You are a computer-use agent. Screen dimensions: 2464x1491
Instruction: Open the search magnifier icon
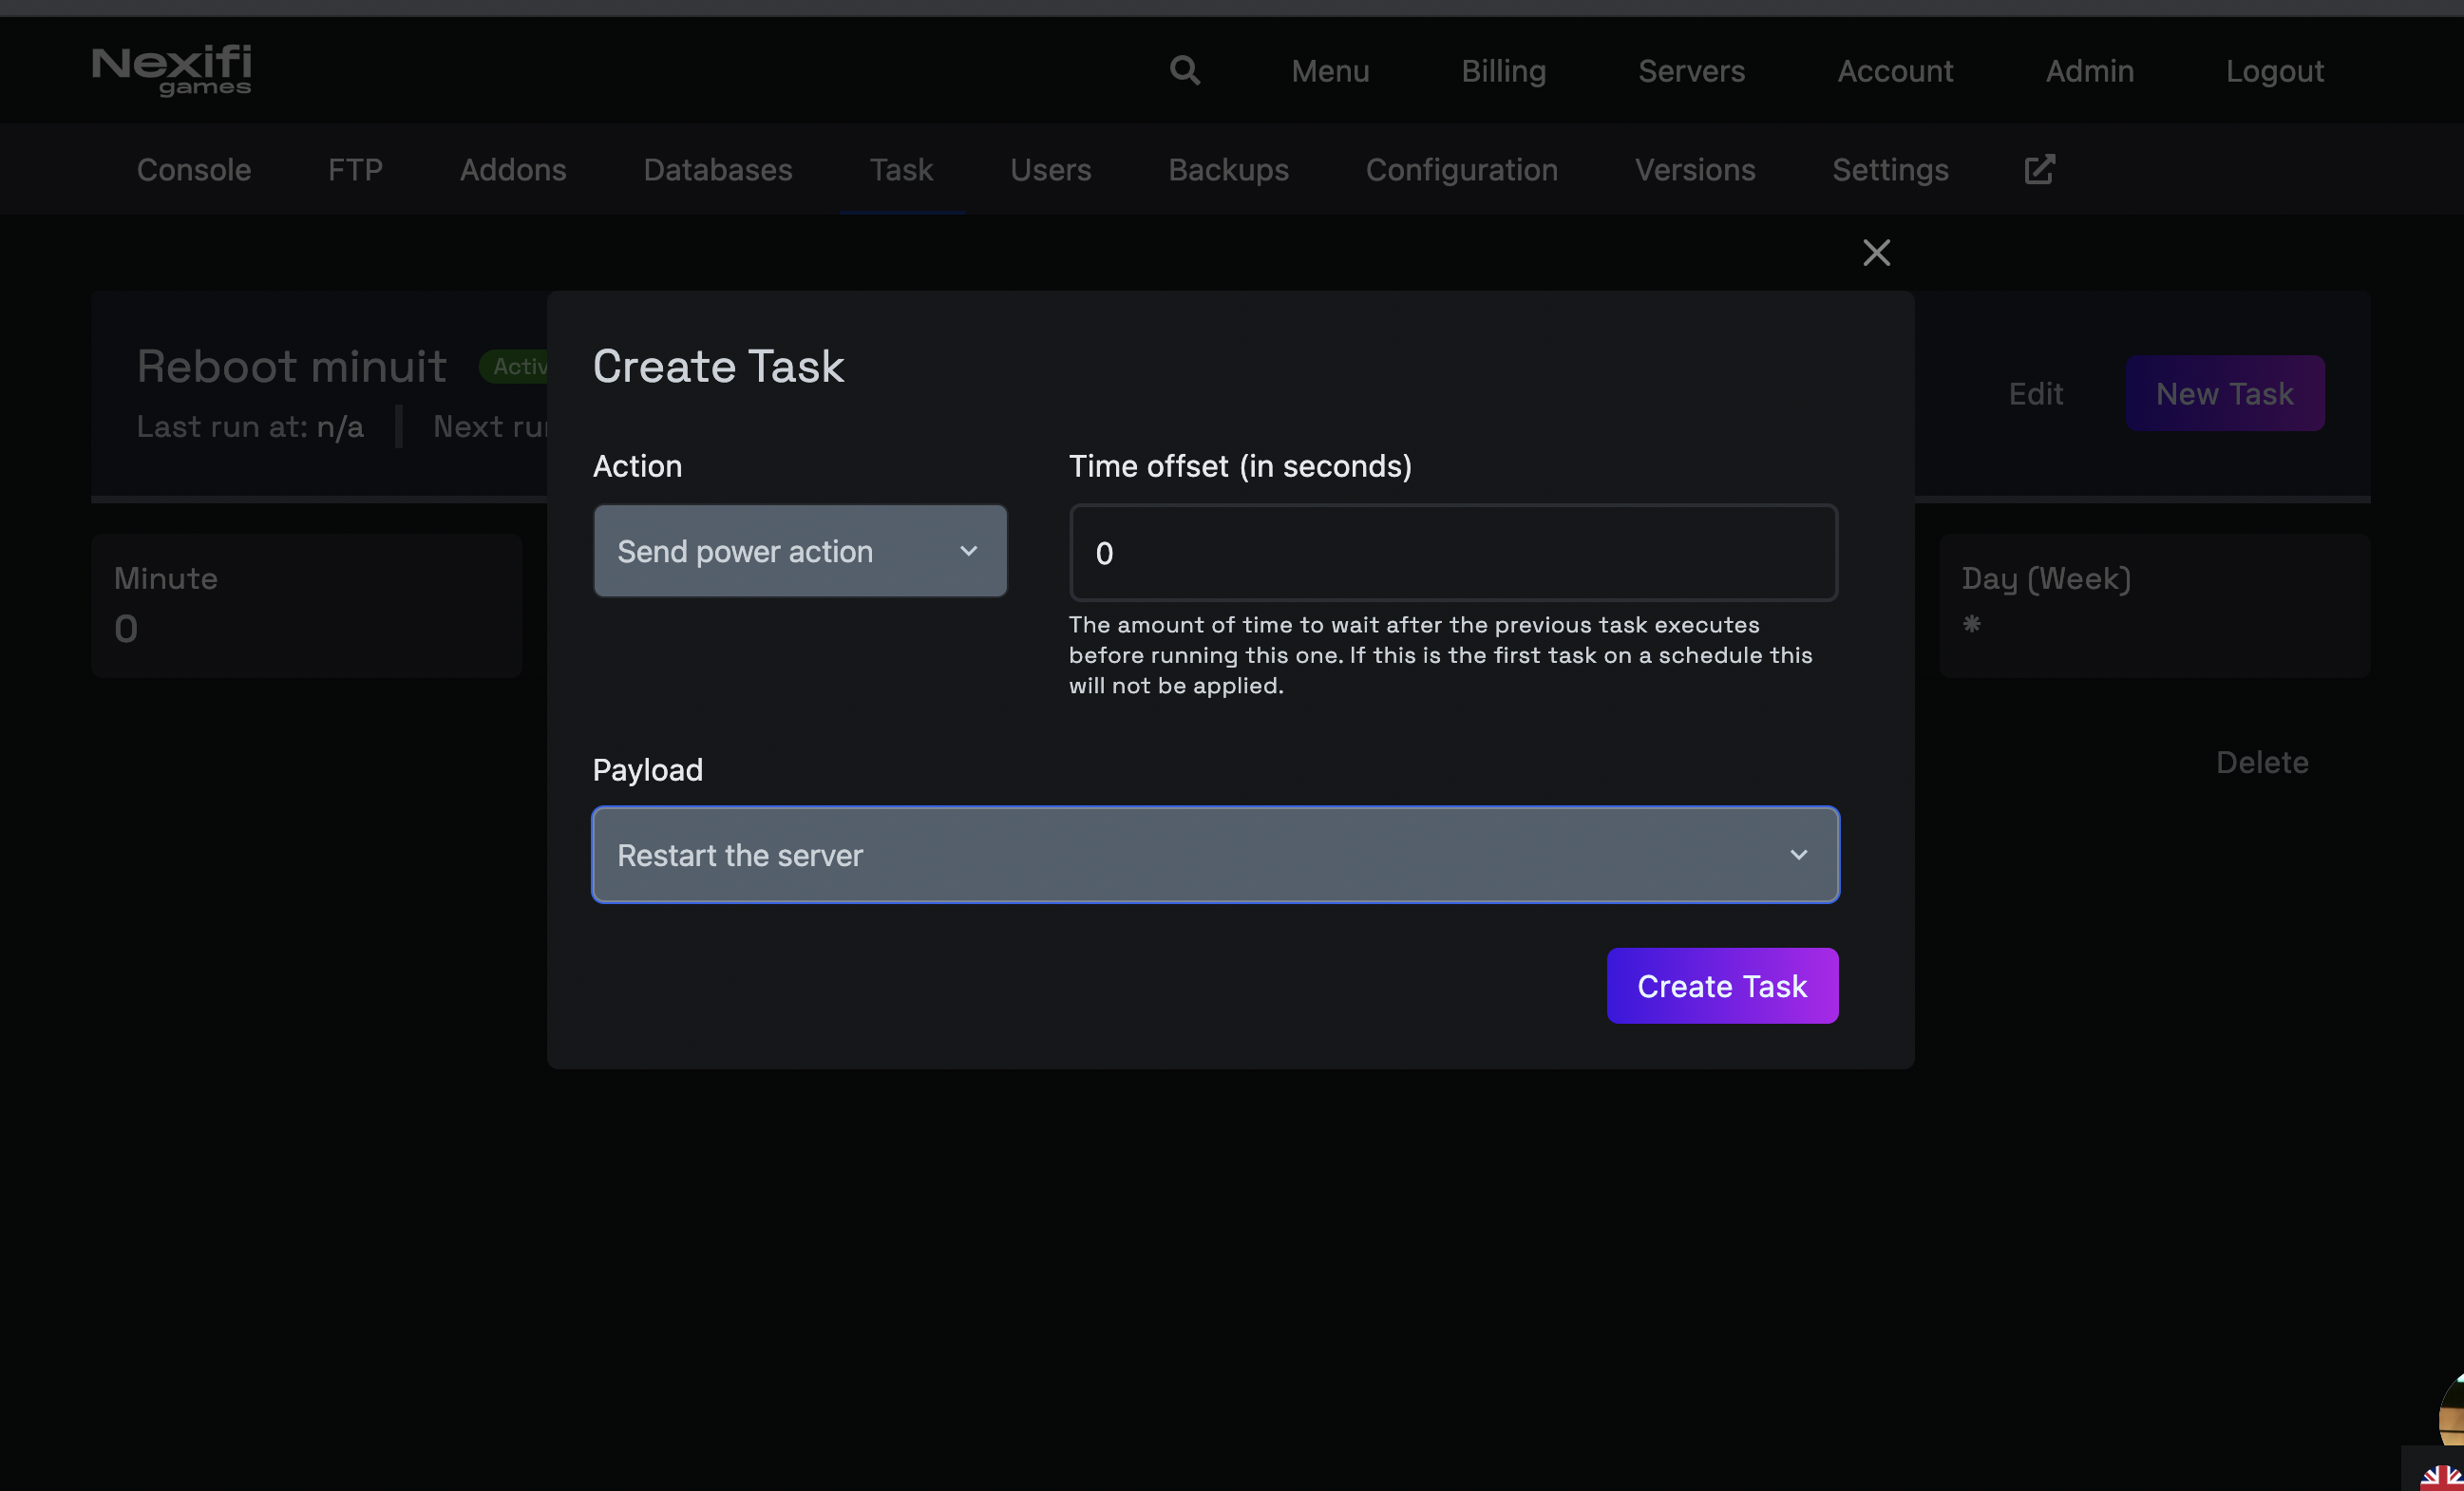(x=1184, y=70)
